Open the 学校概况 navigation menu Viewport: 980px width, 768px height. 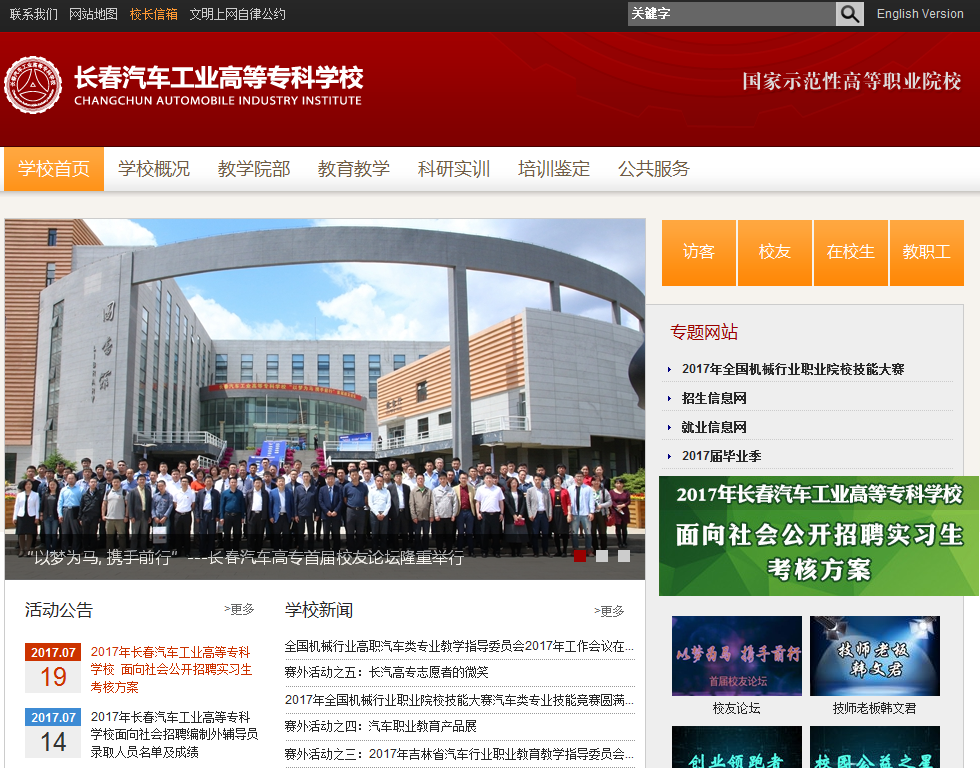(x=154, y=169)
